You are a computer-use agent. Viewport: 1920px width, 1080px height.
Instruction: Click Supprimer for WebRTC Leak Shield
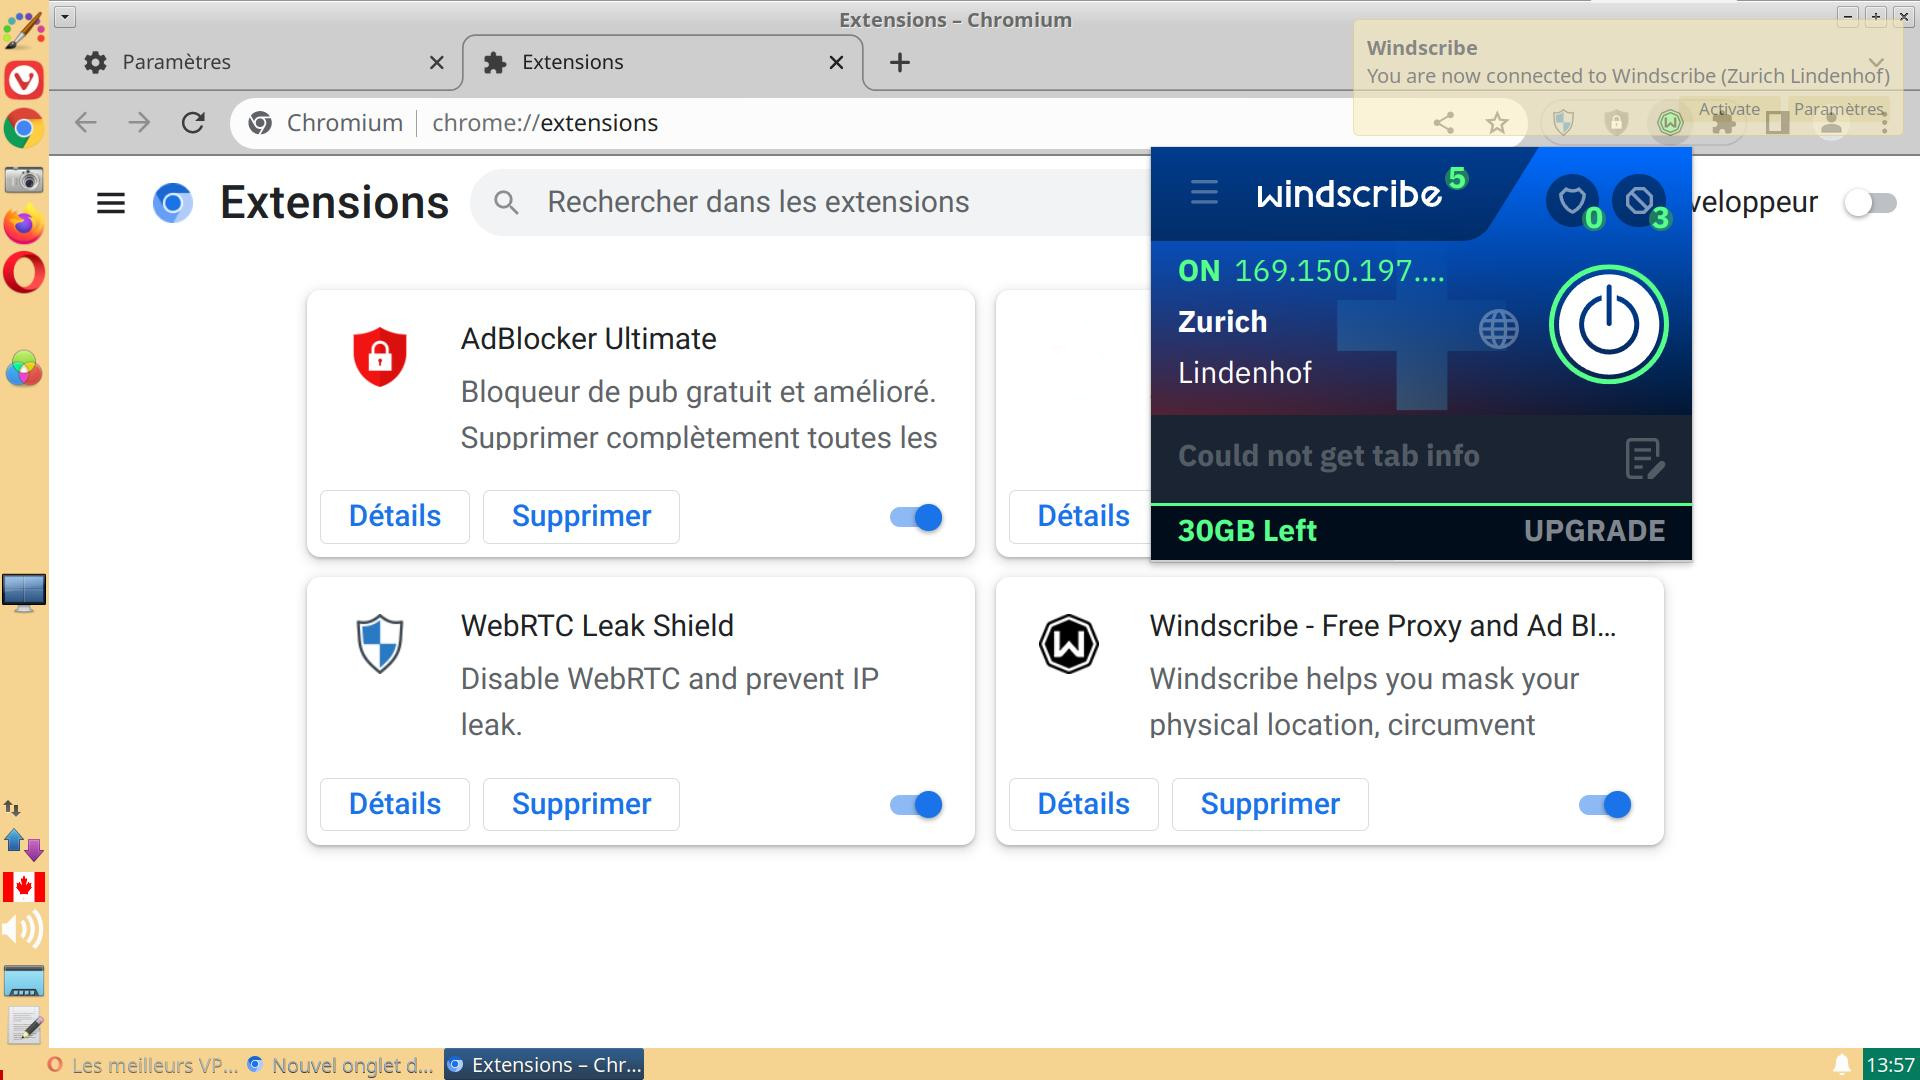point(581,805)
